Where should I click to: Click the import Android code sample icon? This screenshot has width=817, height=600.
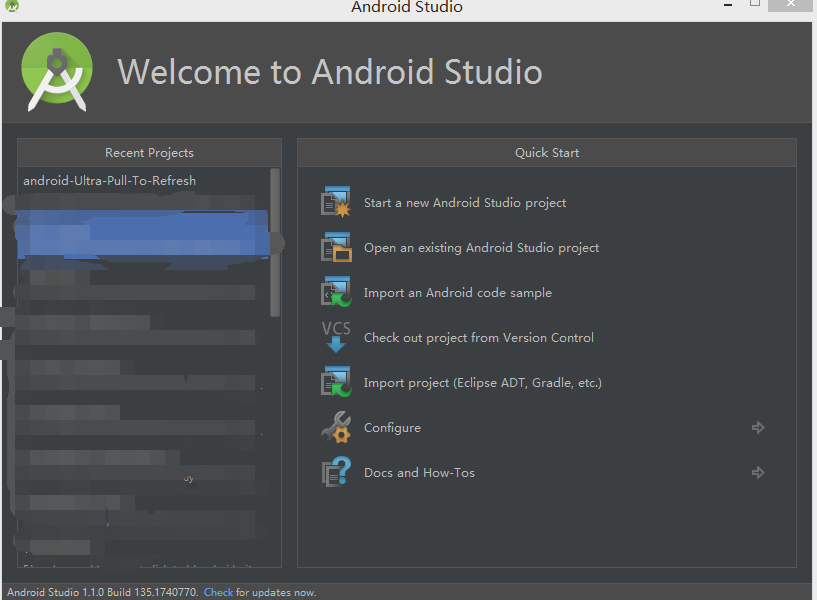(336, 292)
